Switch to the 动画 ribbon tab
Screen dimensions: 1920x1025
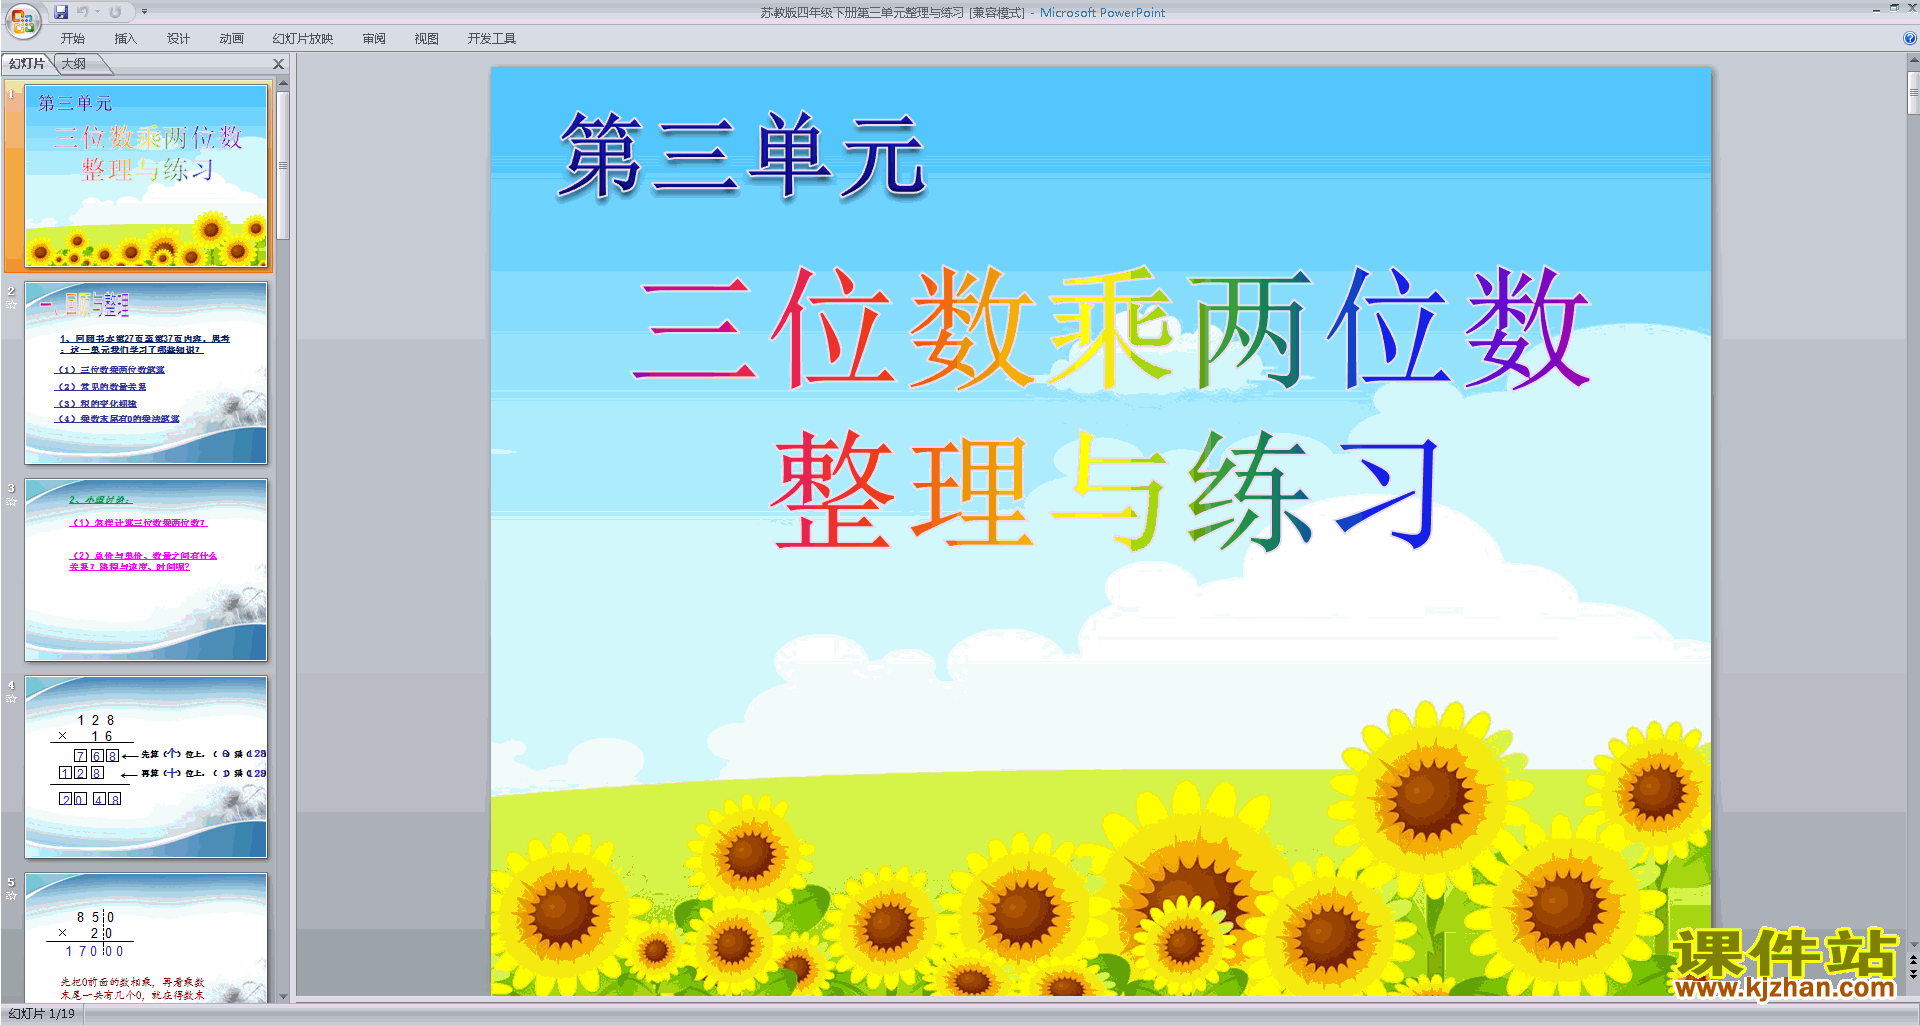click(x=231, y=39)
